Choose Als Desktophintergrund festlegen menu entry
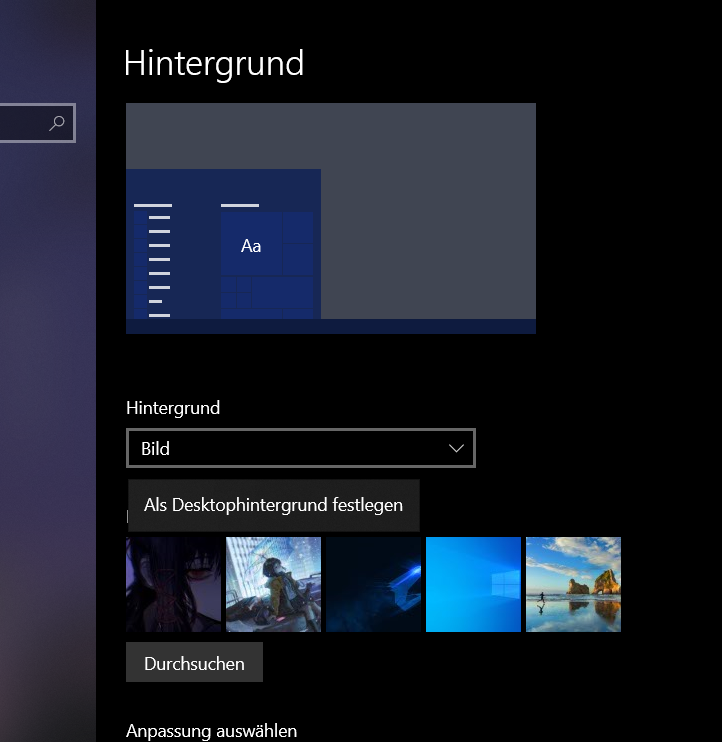722x742 pixels. [273, 505]
